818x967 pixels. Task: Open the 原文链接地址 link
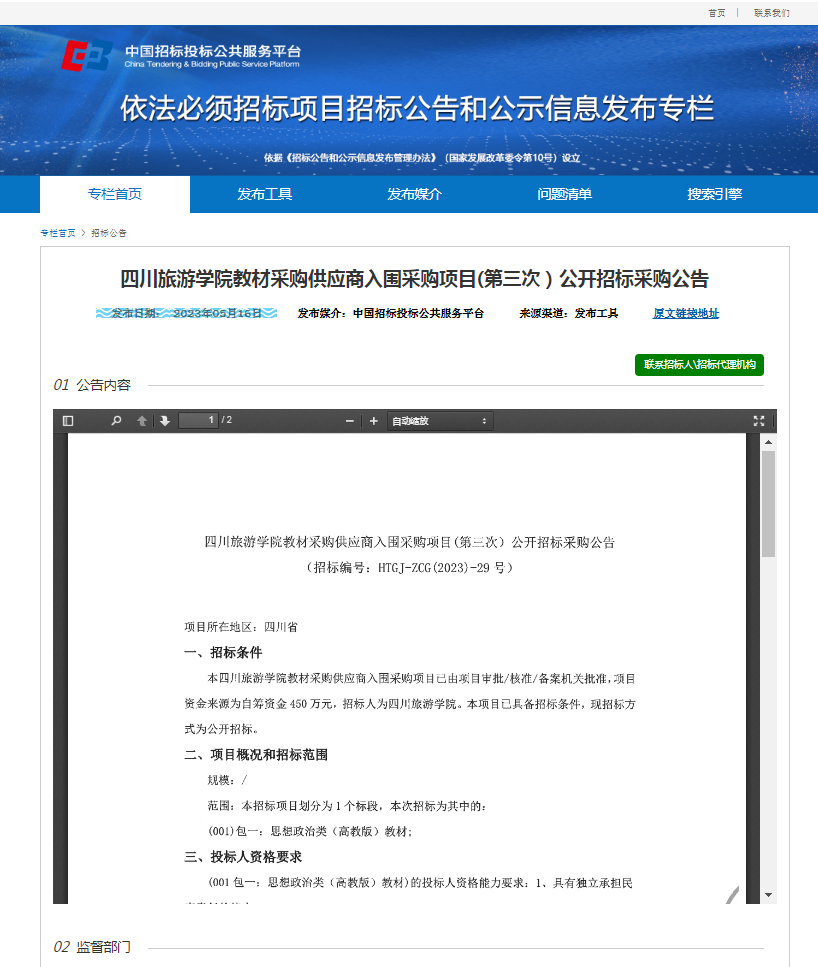coord(686,313)
